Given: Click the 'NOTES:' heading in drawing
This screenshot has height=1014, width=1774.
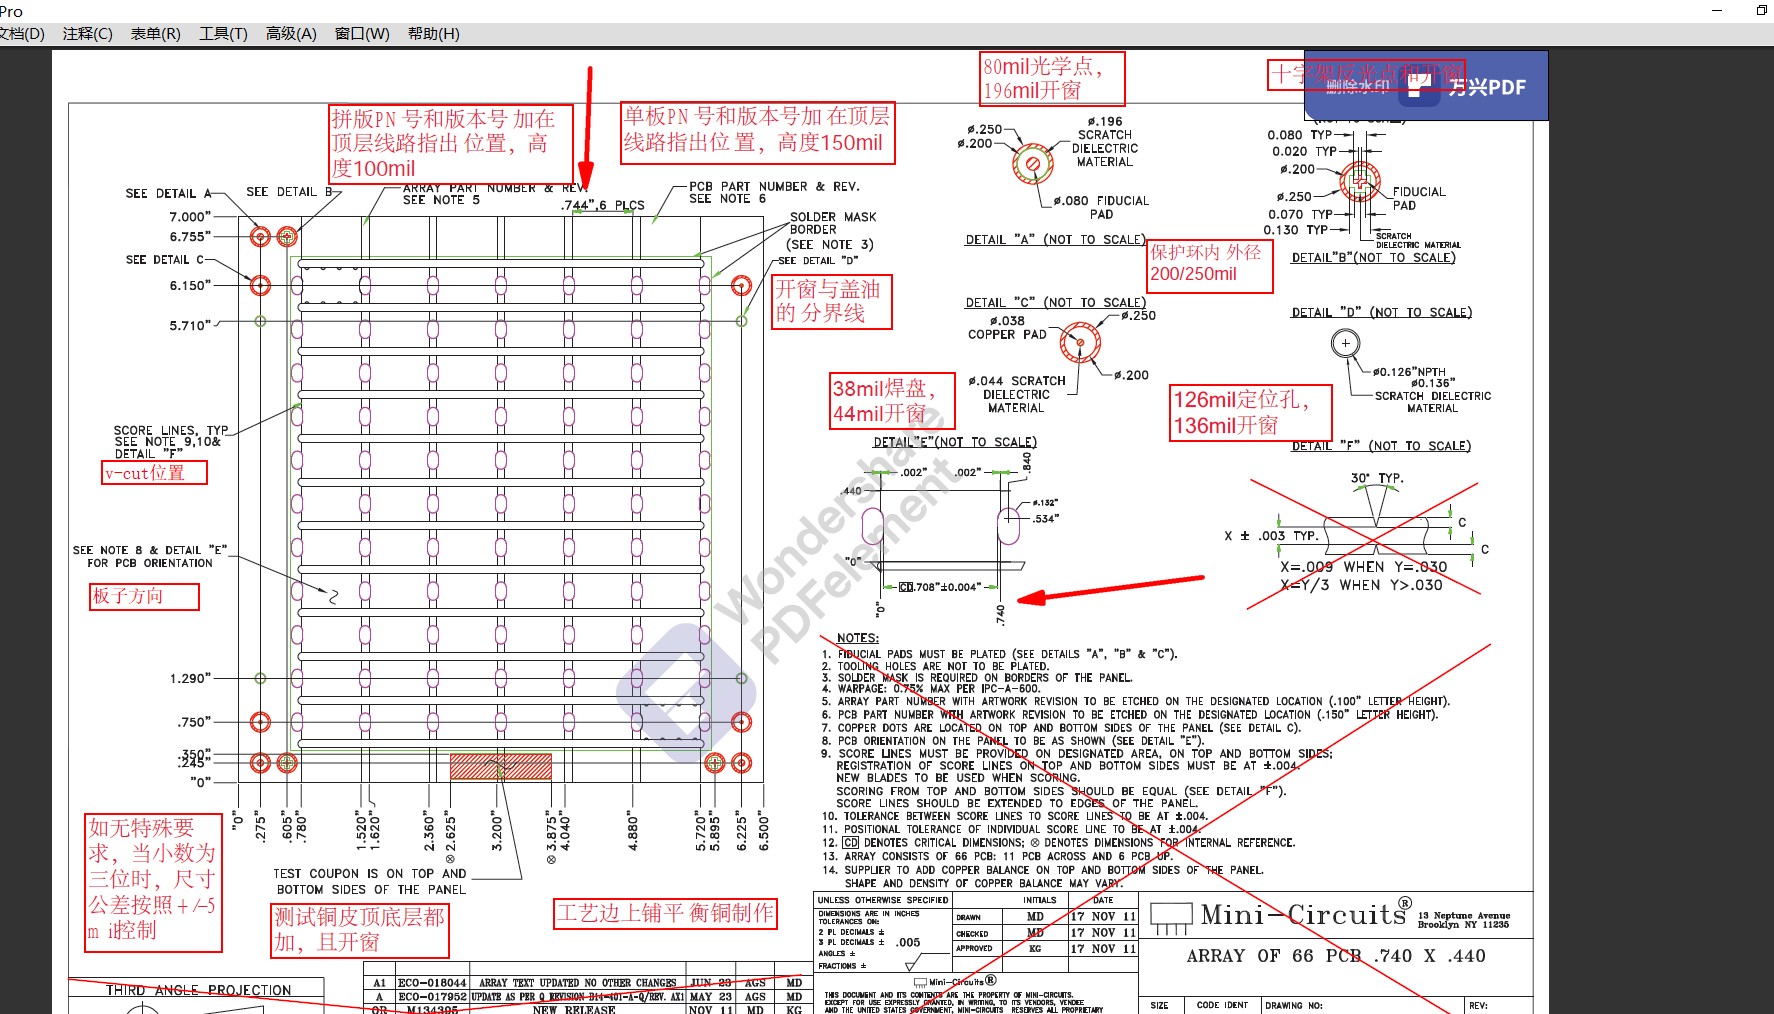Looking at the screenshot, I should pyautogui.click(x=857, y=638).
